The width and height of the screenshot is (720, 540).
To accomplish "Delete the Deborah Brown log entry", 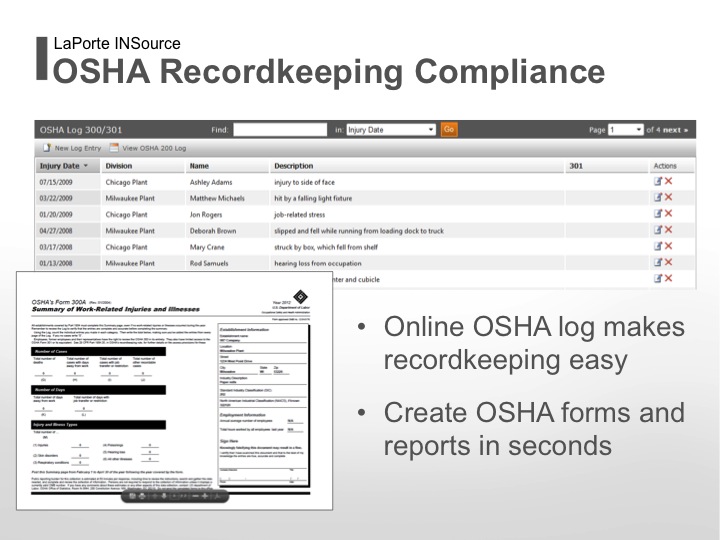I will click(x=669, y=230).
